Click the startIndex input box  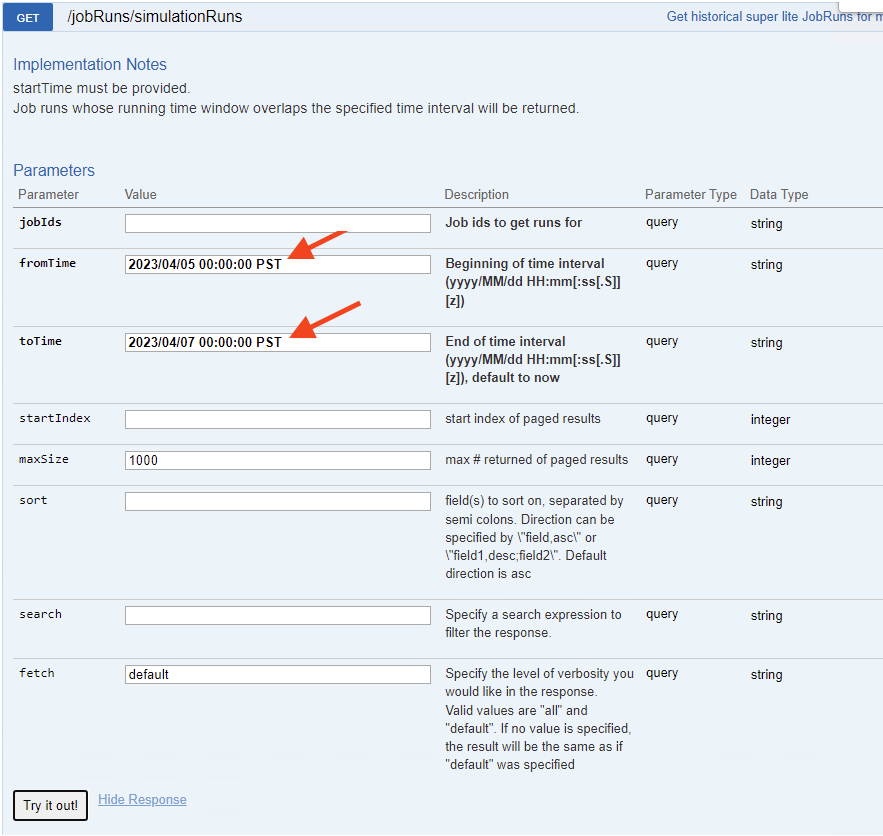pyautogui.click(x=277, y=419)
